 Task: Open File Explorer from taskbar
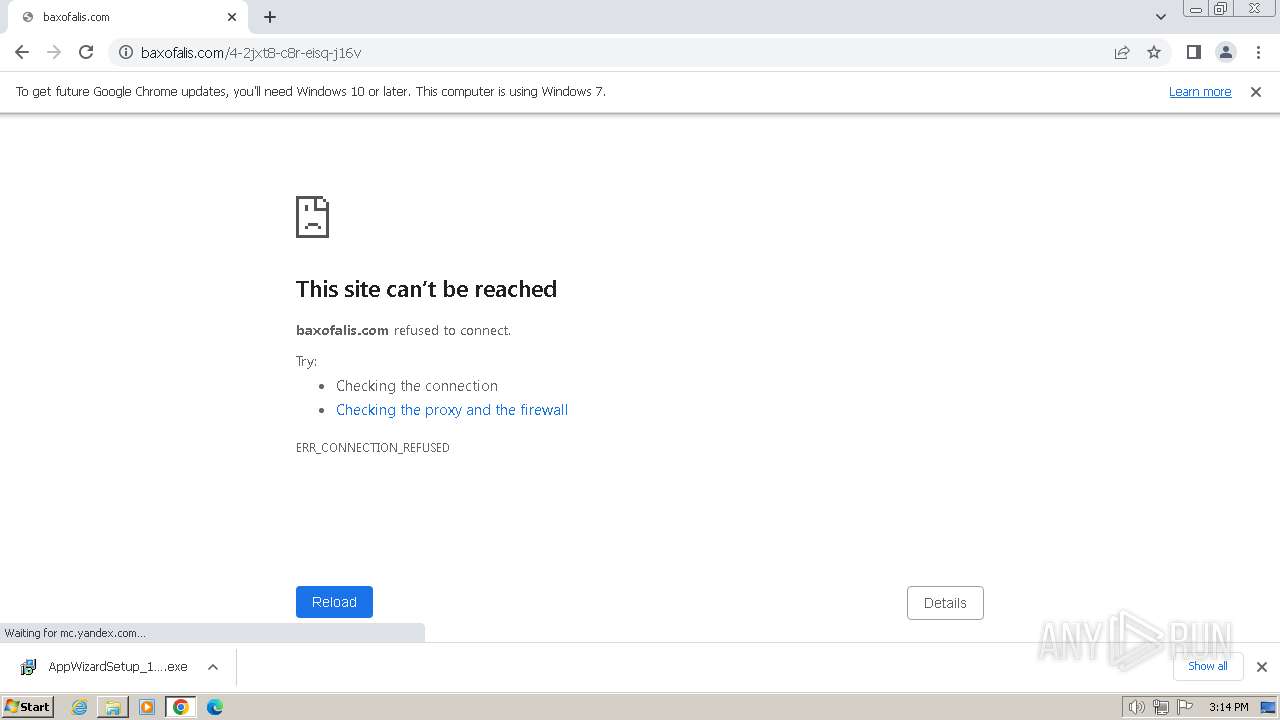click(x=113, y=707)
